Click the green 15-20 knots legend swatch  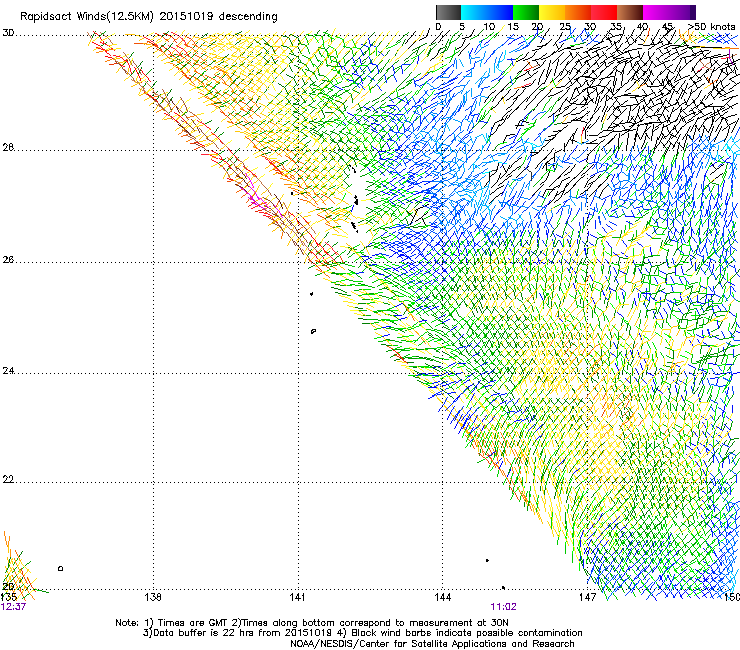click(526, 12)
